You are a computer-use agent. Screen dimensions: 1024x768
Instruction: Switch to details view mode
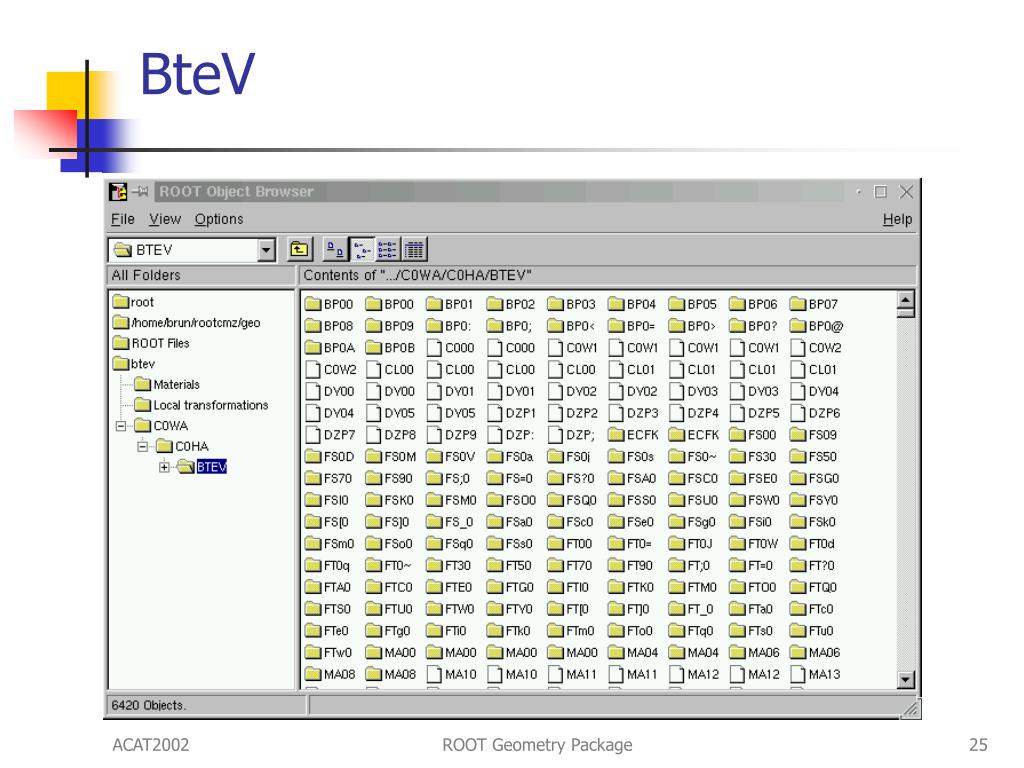(x=414, y=249)
